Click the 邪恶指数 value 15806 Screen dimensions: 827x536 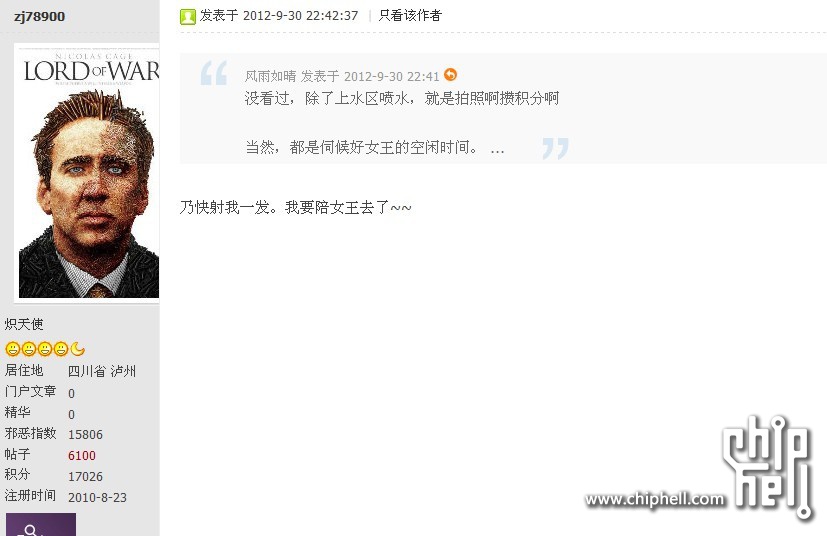coord(85,434)
